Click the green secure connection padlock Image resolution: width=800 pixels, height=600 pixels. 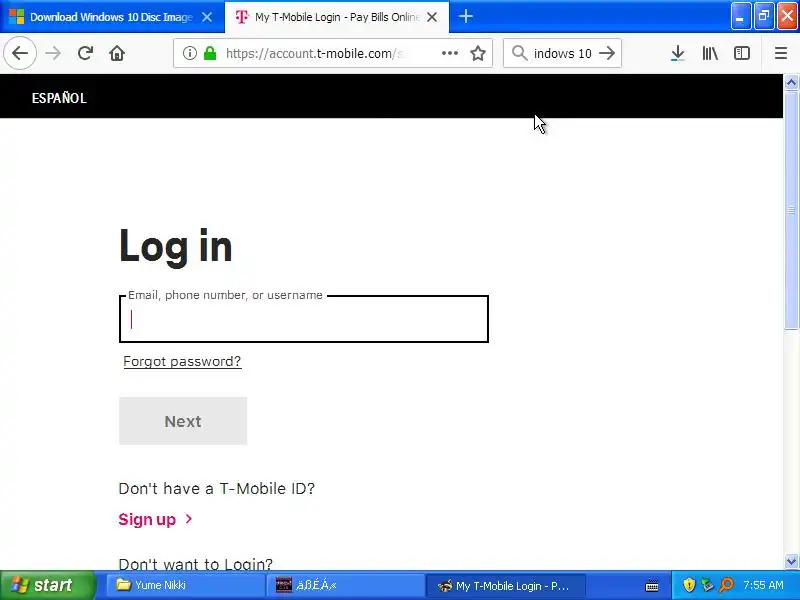pos(210,53)
